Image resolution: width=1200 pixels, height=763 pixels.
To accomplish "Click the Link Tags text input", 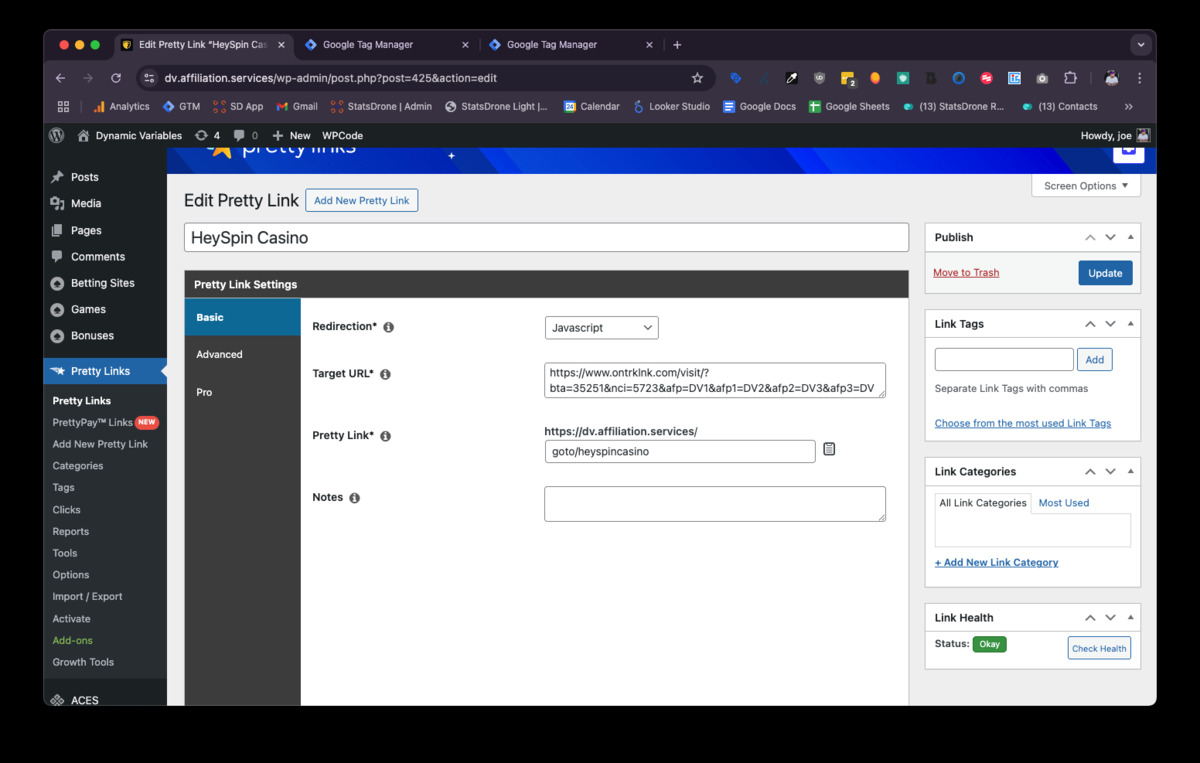I will click(x=1004, y=359).
